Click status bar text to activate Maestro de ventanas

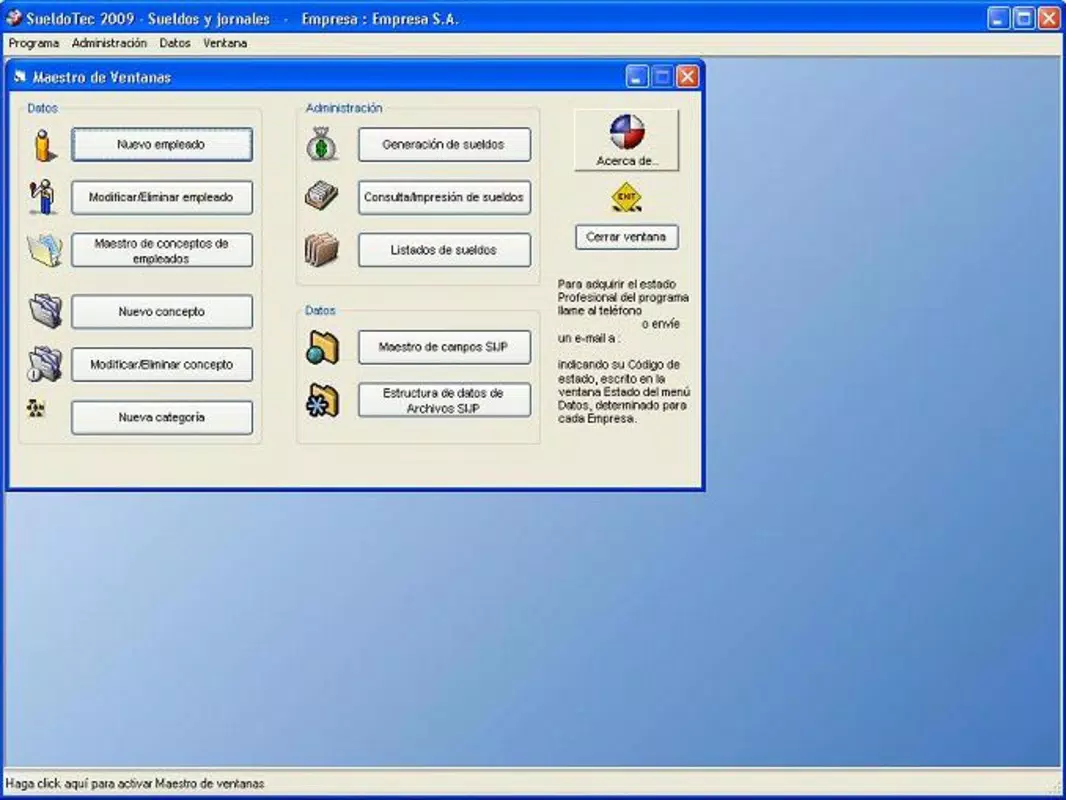pyautogui.click(x=135, y=784)
